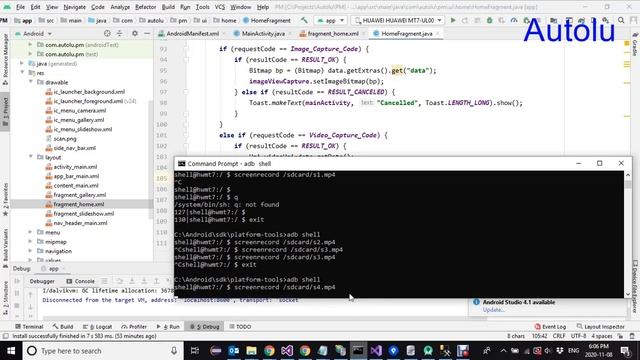Open Outlook from the taskbar
The image size is (640, 360).
pos(233,351)
